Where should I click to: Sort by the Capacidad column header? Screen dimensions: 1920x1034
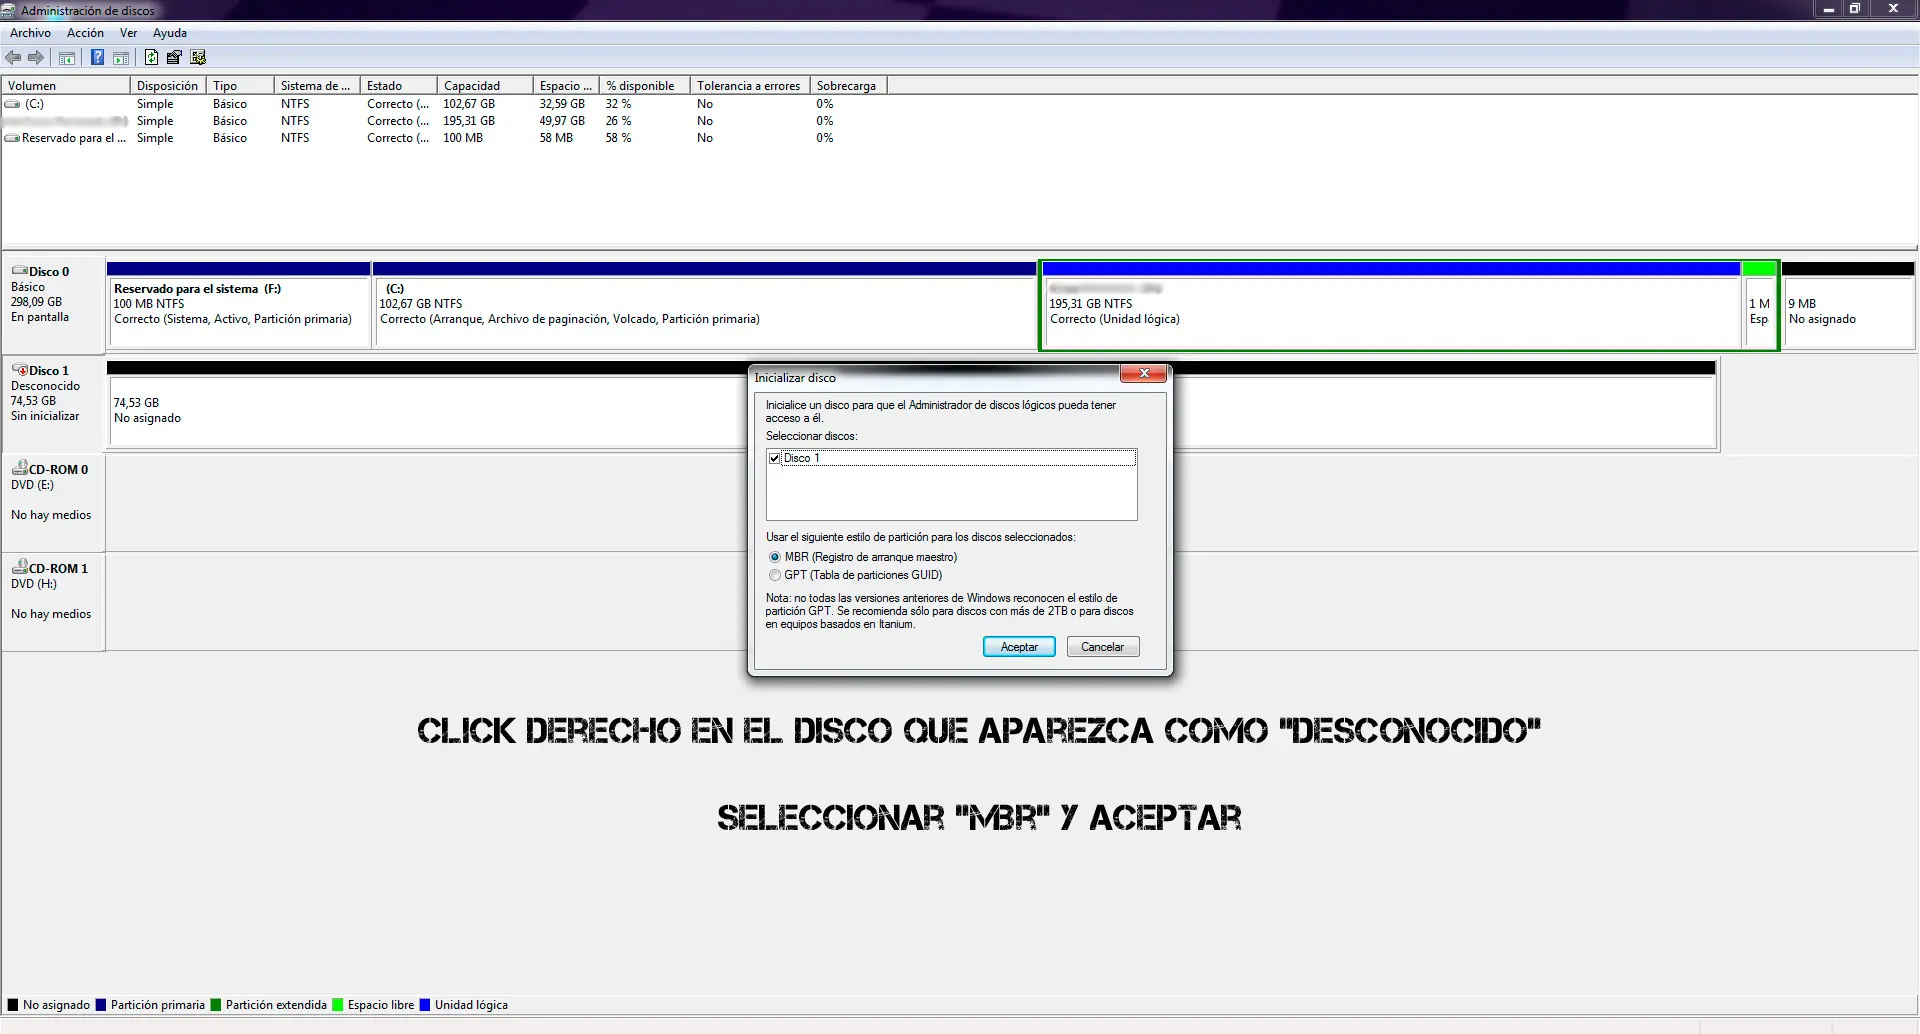click(x=485, y=86)
